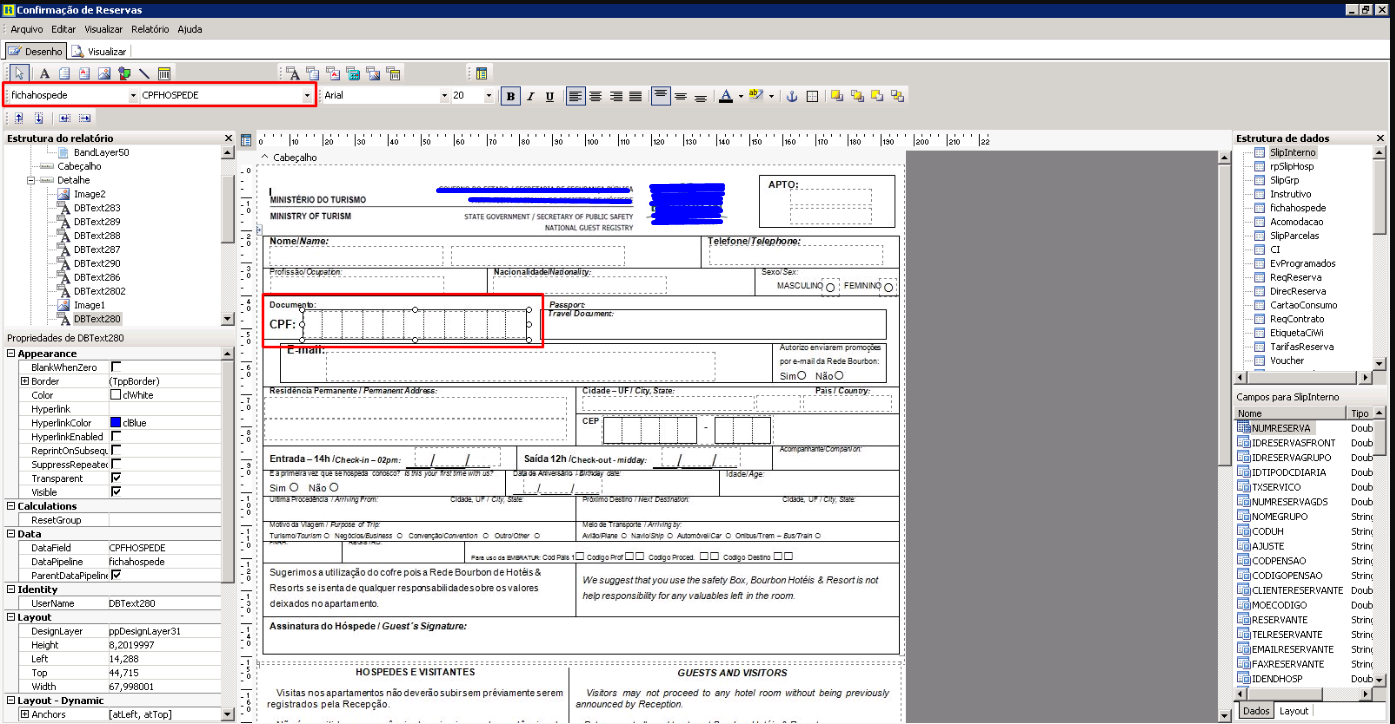Collapse the Cabeçalho band on canvas
The image size is (1395, 724).
pyautogui.click(x=265, y=157)
